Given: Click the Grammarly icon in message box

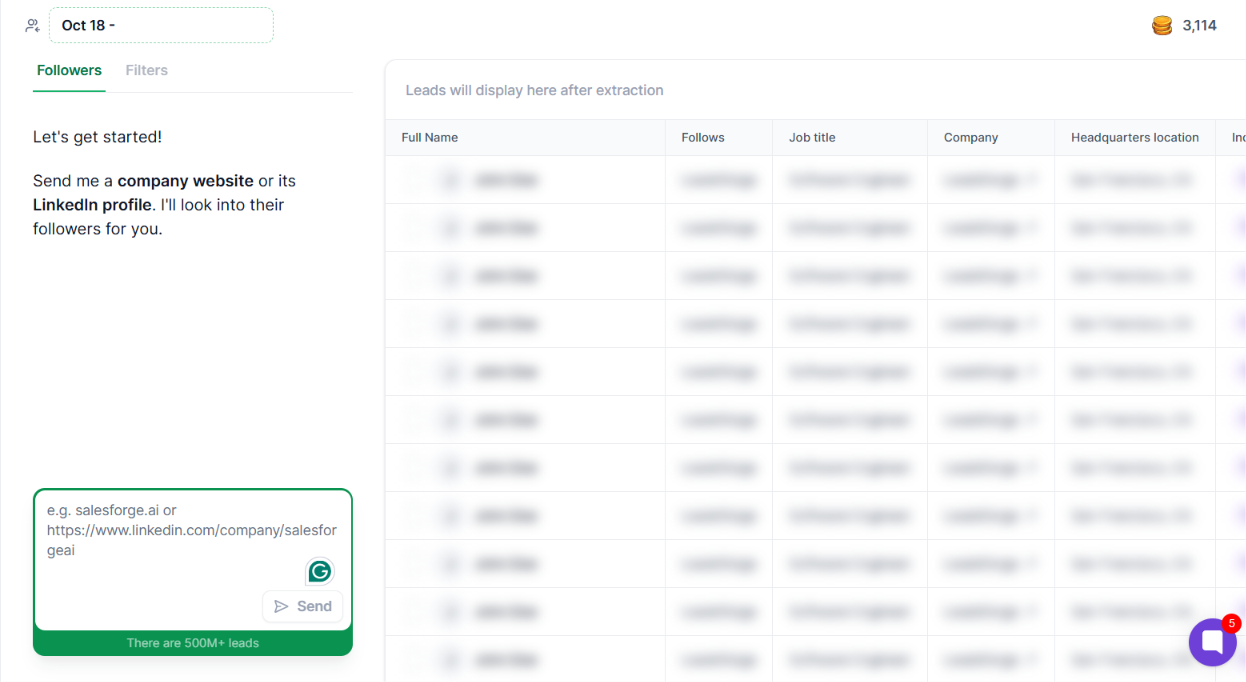Looking at the screenshot, I should (x=320, y=572).
